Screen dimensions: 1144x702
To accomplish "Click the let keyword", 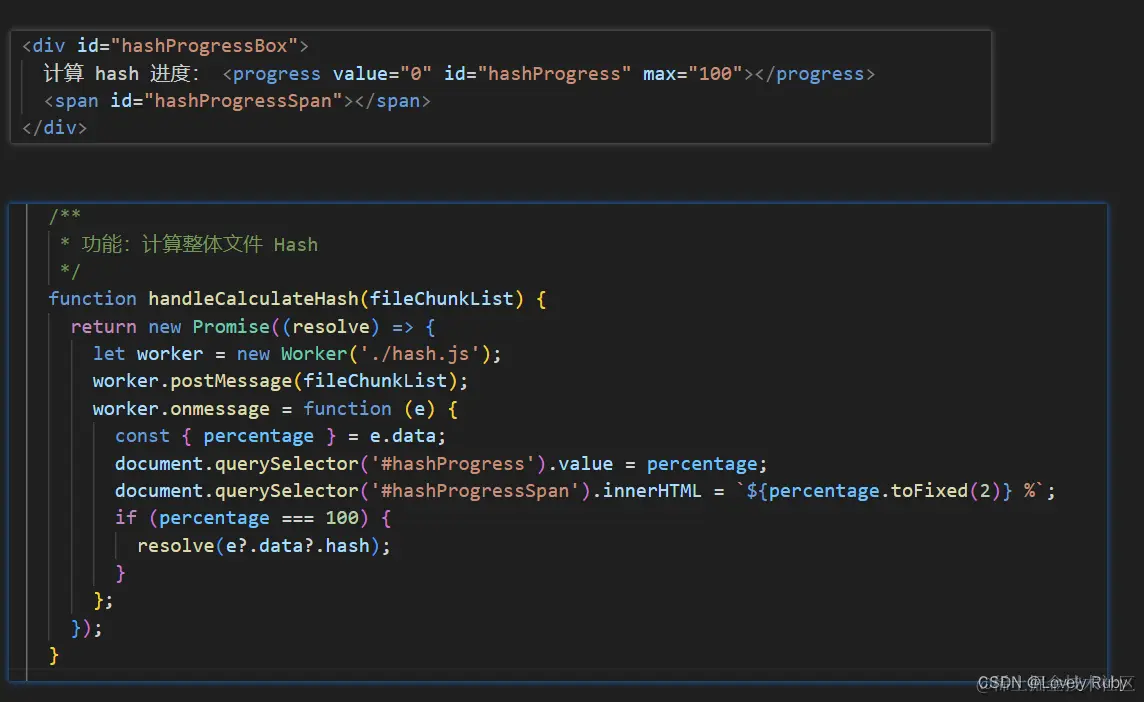I will point(109,354).
